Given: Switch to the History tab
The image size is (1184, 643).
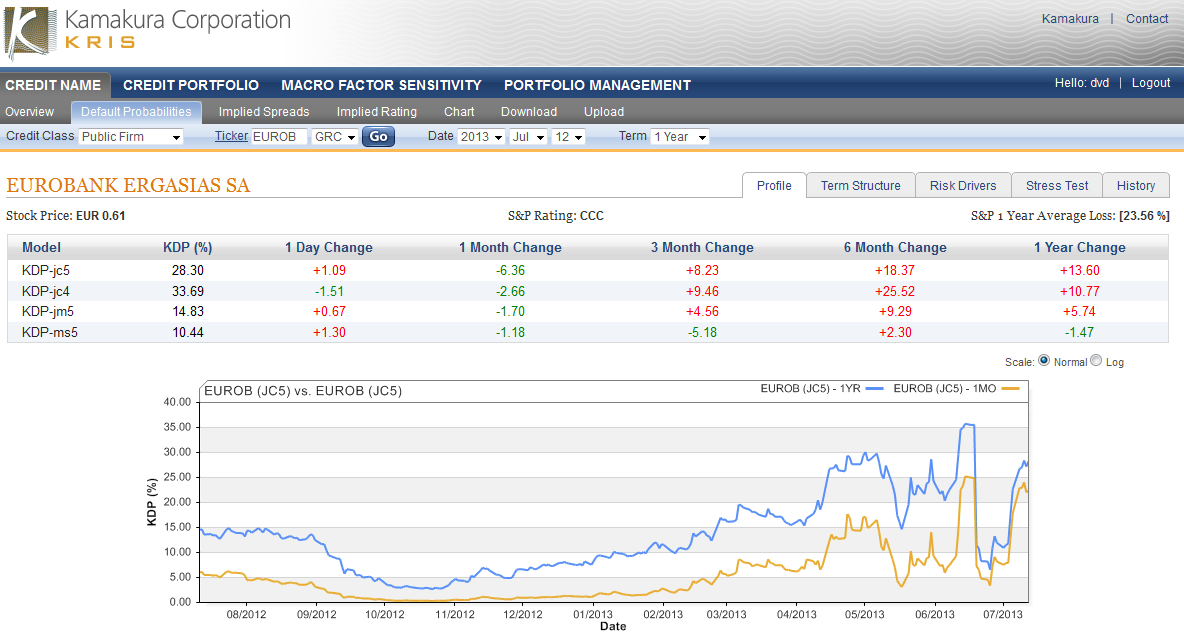Looking at the screenshot, I should pos(1136,186).
